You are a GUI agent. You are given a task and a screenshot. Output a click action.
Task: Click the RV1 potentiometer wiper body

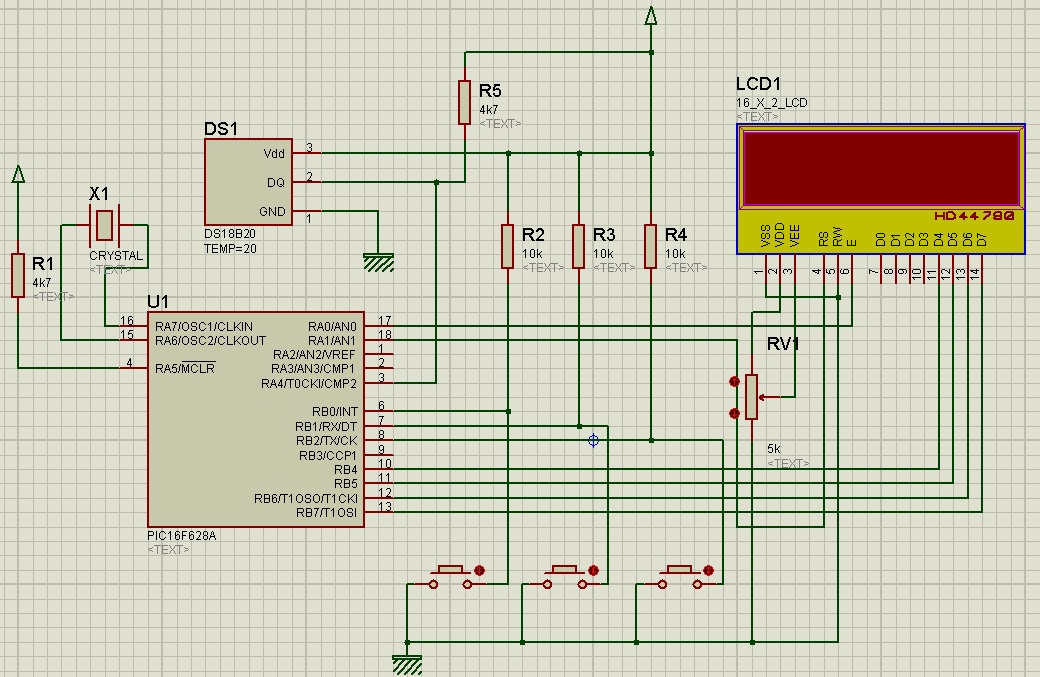(752, 397)
